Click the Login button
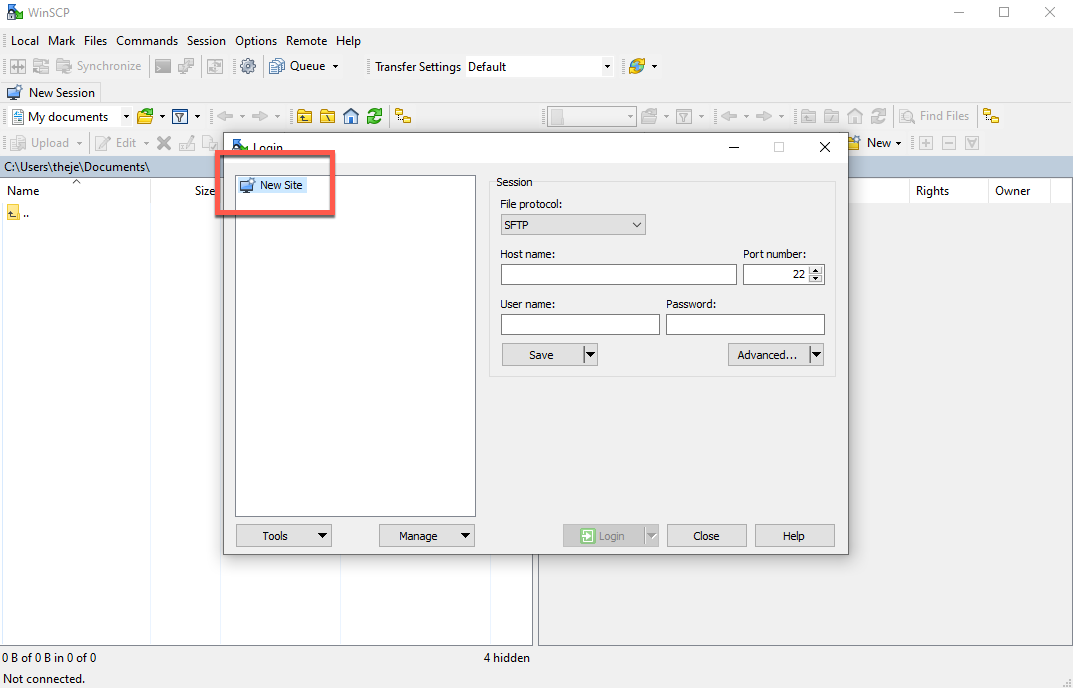The height and width of the screenshot is (688, 1073). (603, 536)
